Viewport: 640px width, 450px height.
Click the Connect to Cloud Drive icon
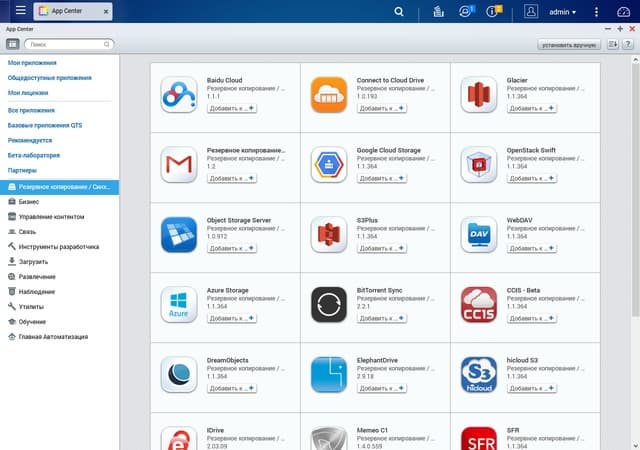(x=329, y=95)
